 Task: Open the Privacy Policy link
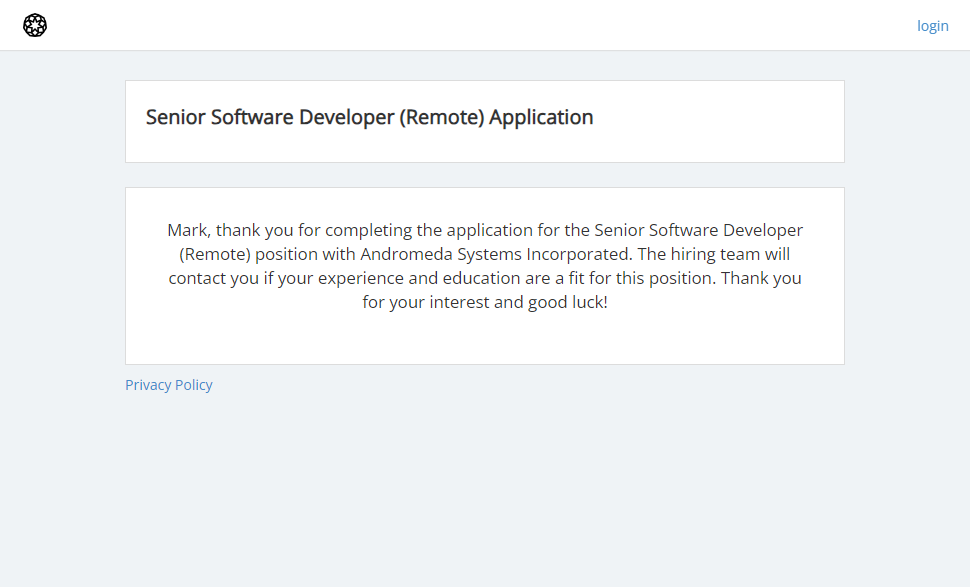click(169, 385)
